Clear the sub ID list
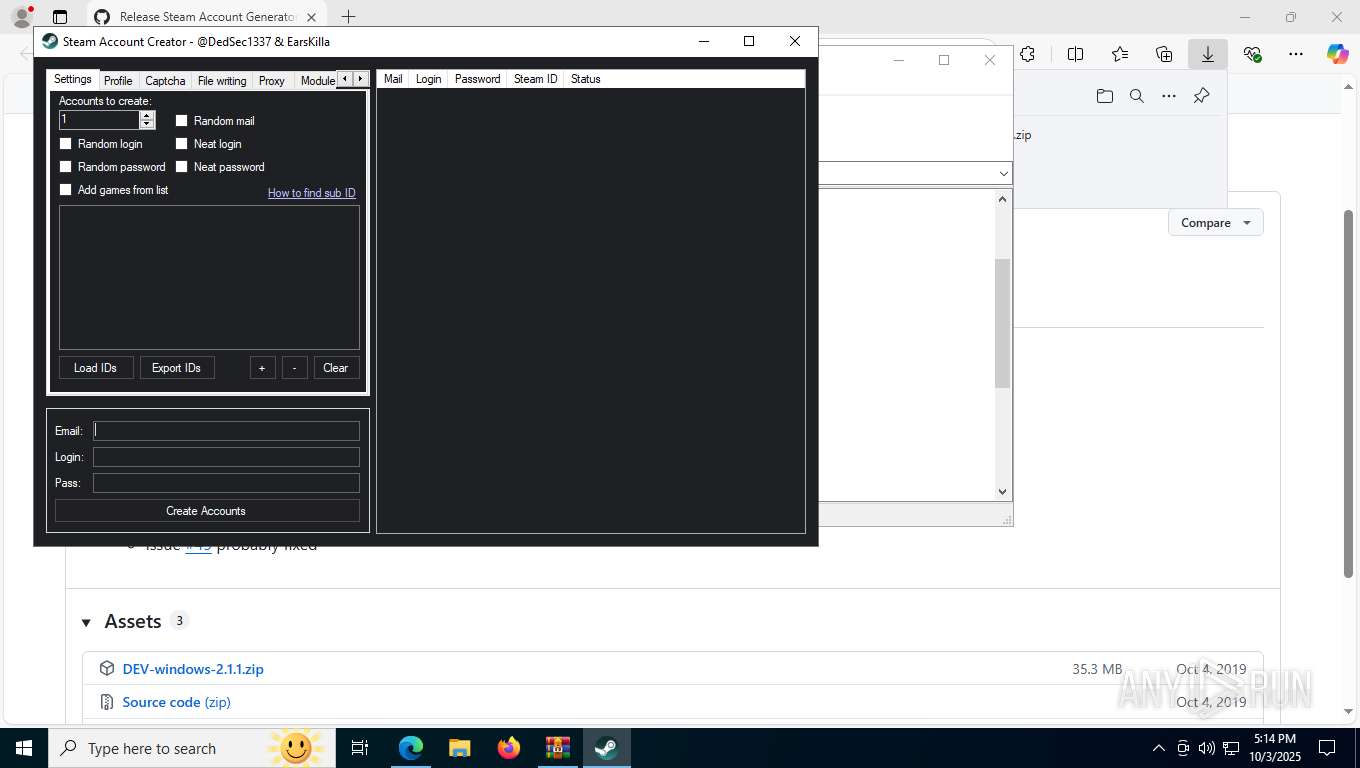Image resolution: width=1360 pixels, height=768 pixels. pos(336,368)
